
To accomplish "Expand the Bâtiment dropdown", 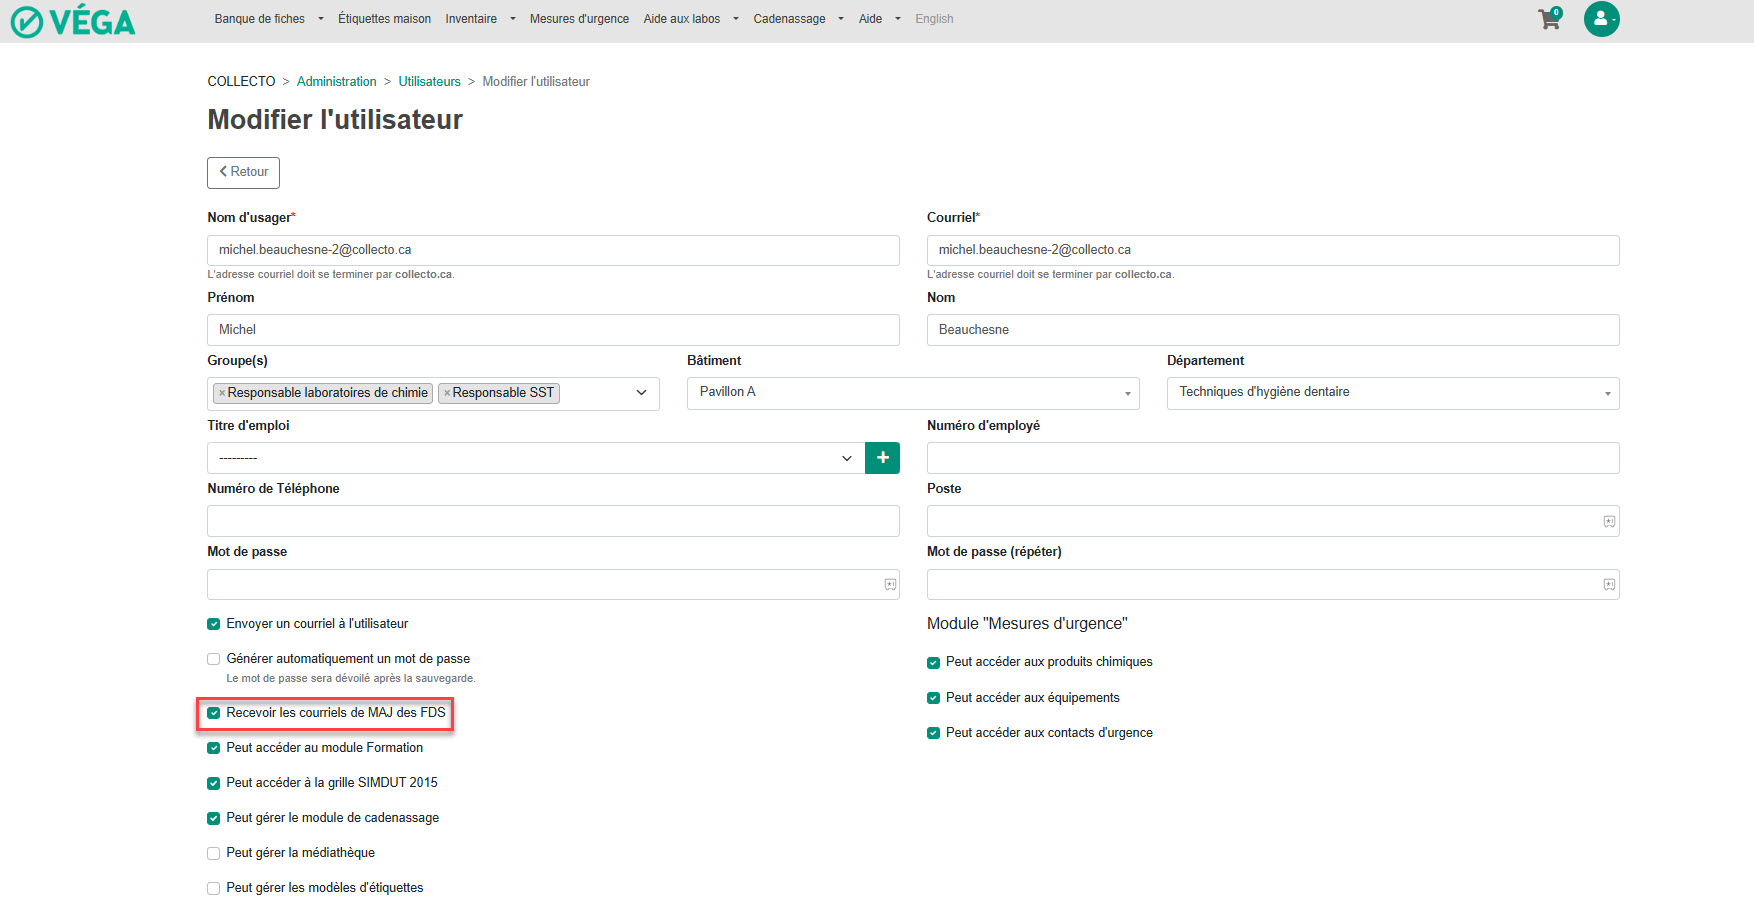I will pyautogui.click(x=912, y=393).
